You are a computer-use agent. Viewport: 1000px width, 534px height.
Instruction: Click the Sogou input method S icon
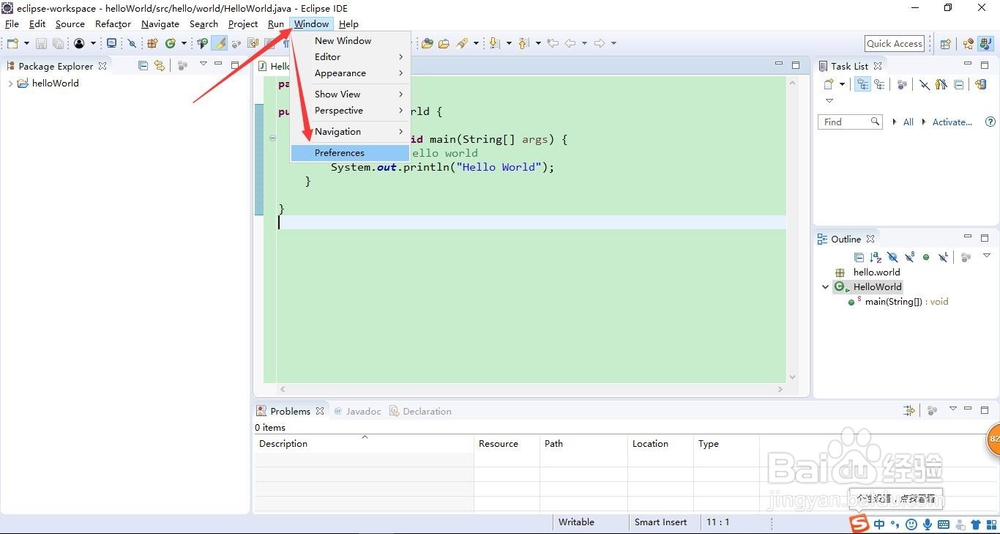[860, 523]
